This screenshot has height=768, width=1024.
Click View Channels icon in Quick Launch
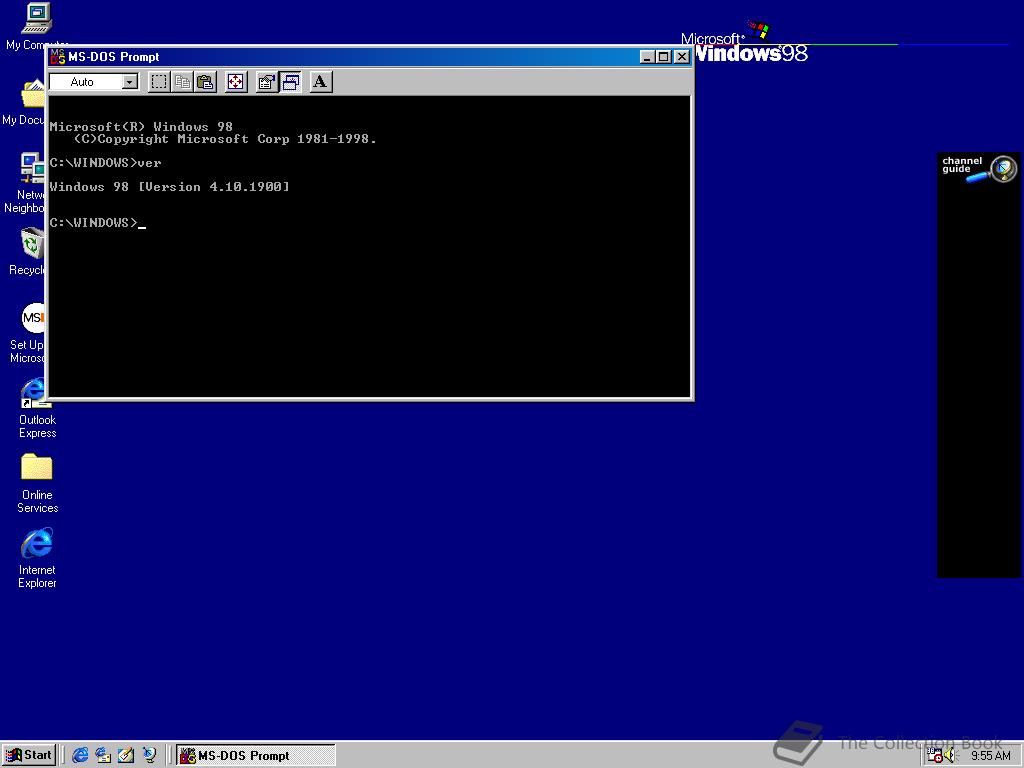[150, 756]
